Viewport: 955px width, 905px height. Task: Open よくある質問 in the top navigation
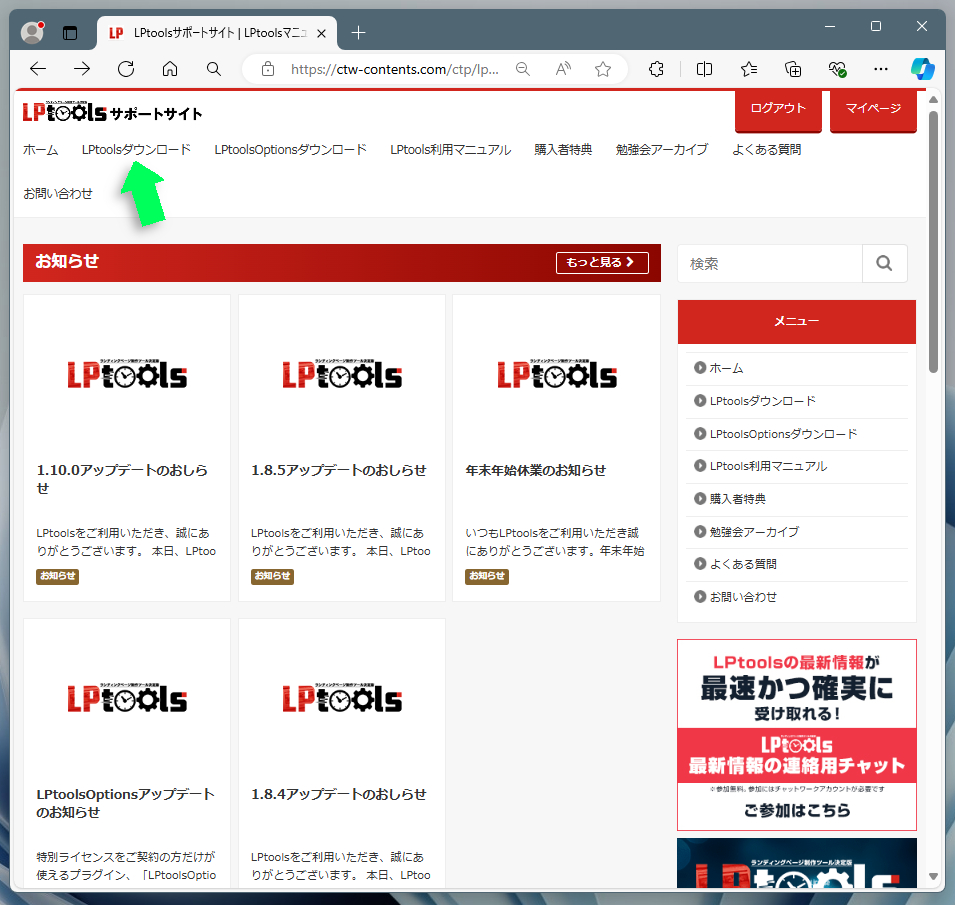(767, 150)
